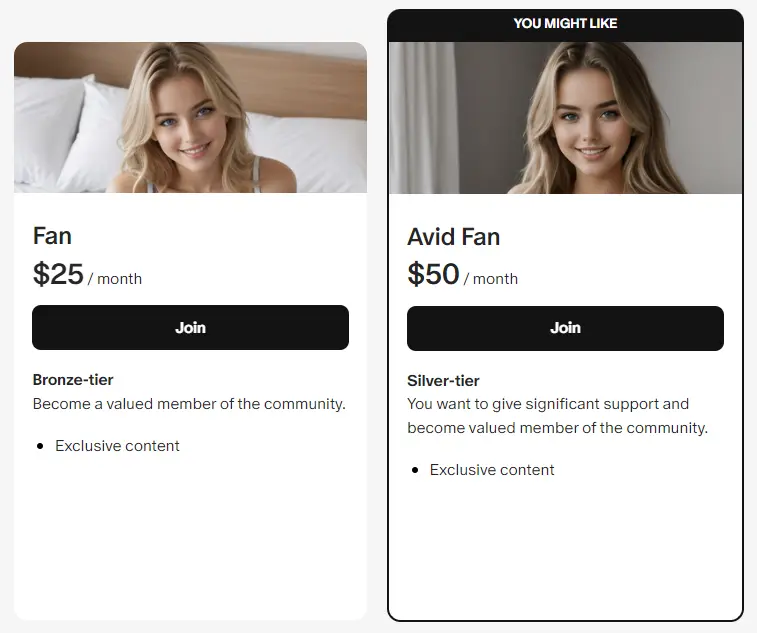This screenshot has width=757, height=633.
Task: Click the bullet point in the Fan card
Action: pyautogui.click(x=40, y=446)
